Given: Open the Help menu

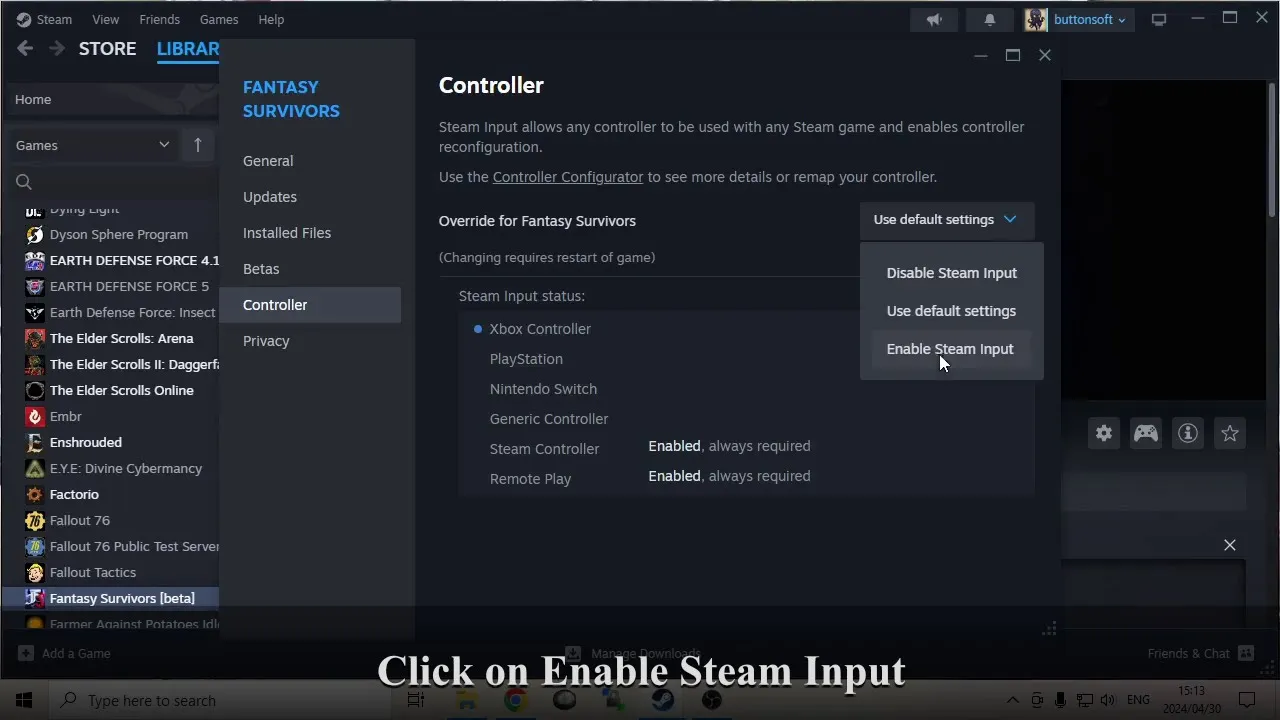Looking at the screenshot, I should pyautogui.click(x=271, y=19).
